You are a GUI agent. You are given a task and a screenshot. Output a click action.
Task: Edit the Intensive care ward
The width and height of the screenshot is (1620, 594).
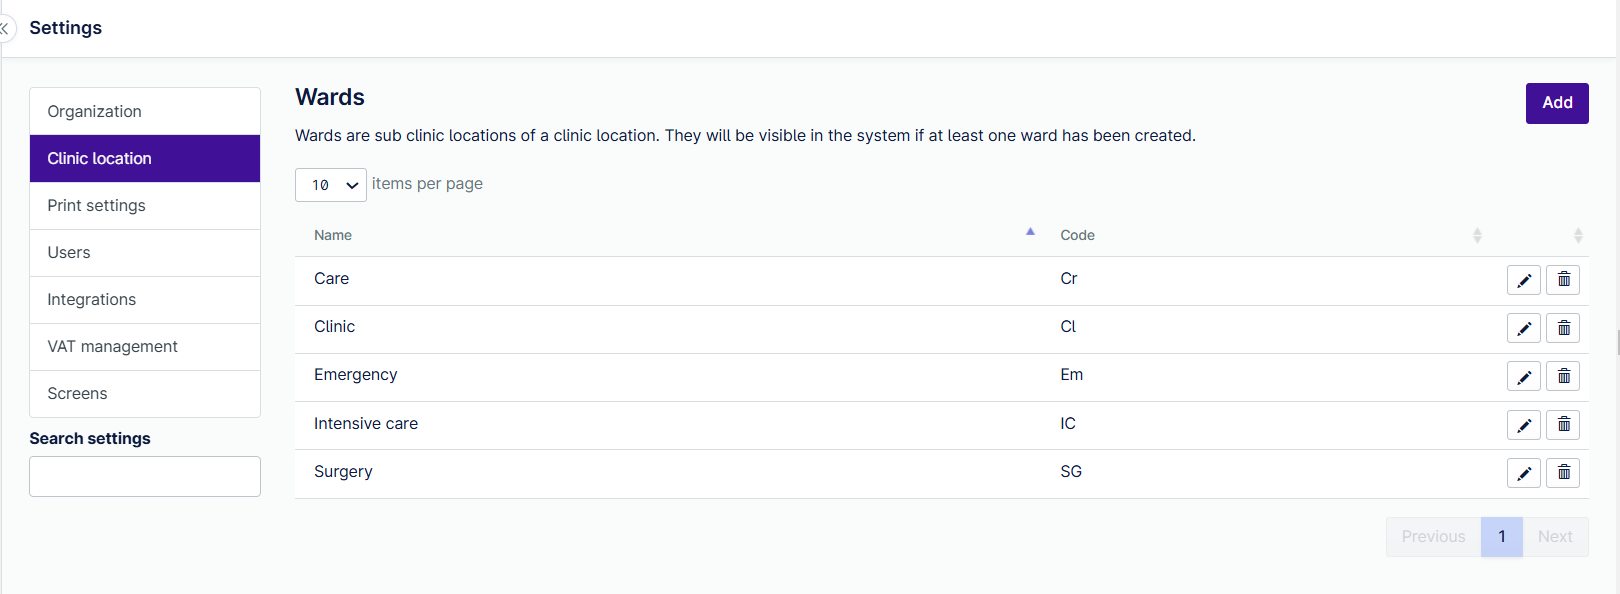click(x=1523, y=425)
